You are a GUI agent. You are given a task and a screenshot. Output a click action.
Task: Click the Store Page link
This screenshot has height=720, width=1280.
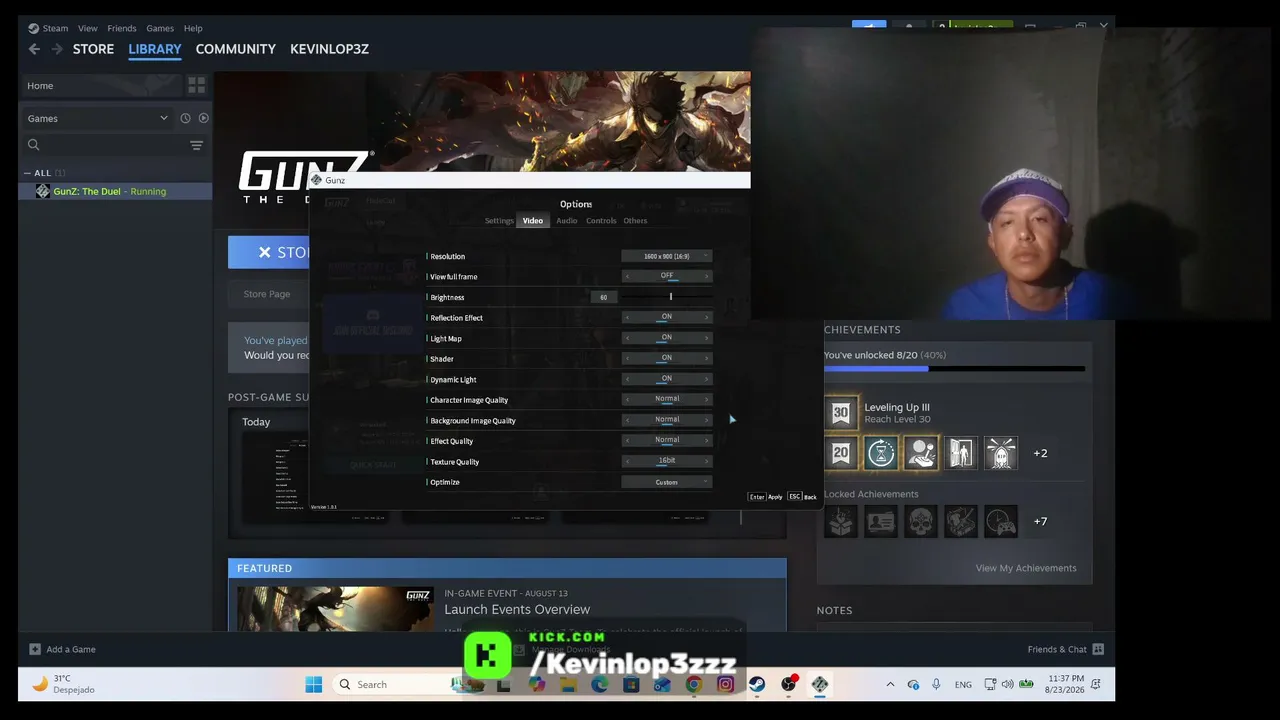click(267, 294)
